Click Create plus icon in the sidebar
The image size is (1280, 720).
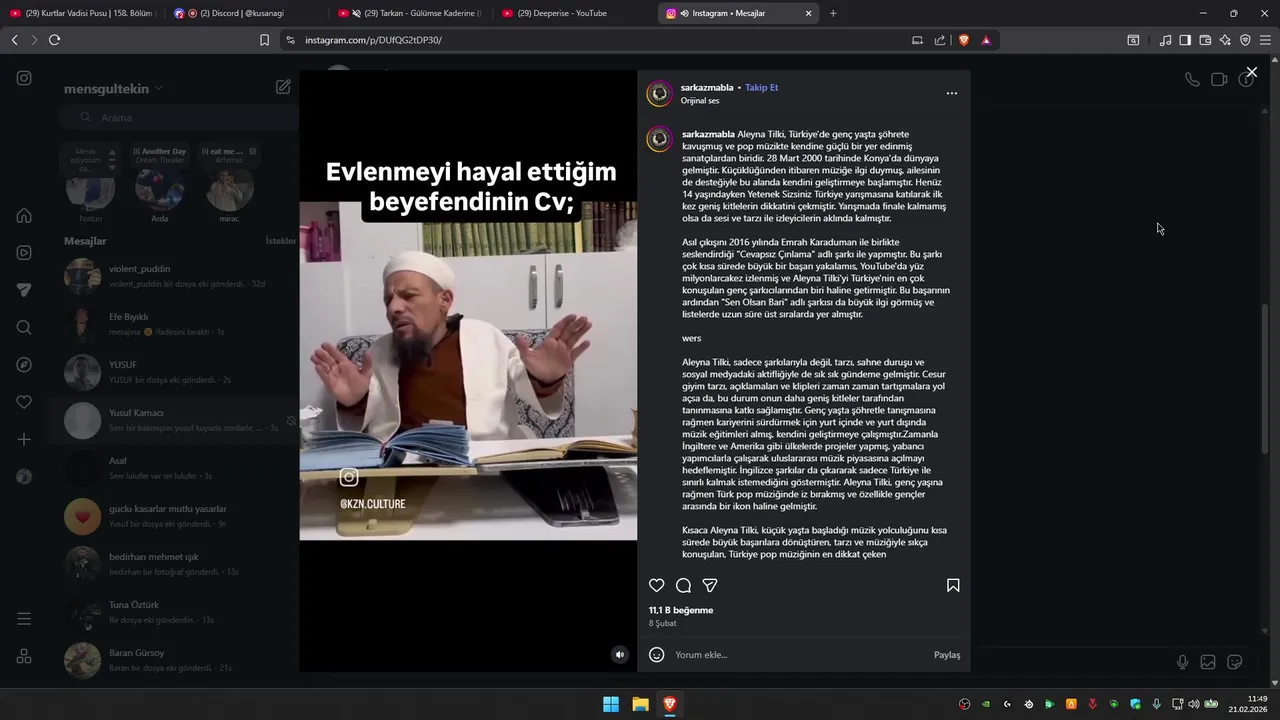[x=24, y=439]
